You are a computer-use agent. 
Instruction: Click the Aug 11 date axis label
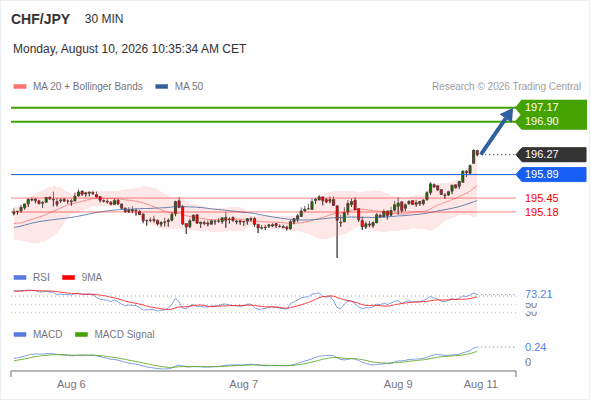[481, 384]
